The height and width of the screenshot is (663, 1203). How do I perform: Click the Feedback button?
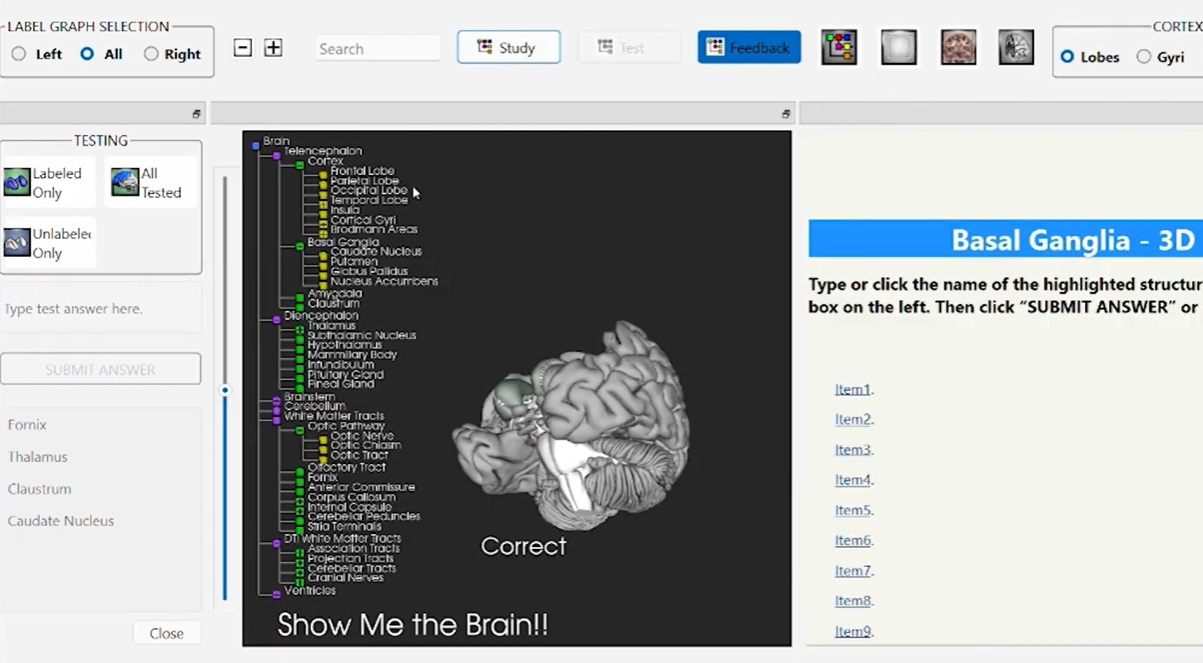click(749, 47)
